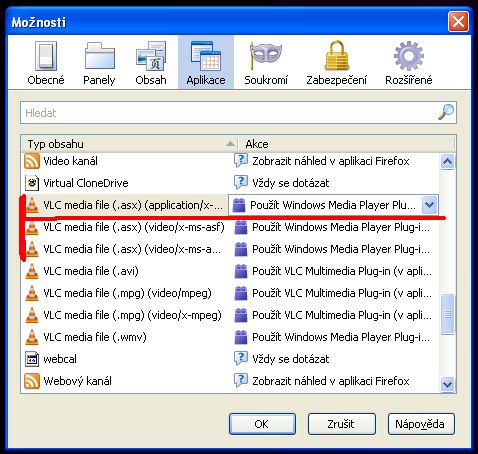
Task: Expand the action dropdown for .asx application
Action: click(x=429, y=205)
